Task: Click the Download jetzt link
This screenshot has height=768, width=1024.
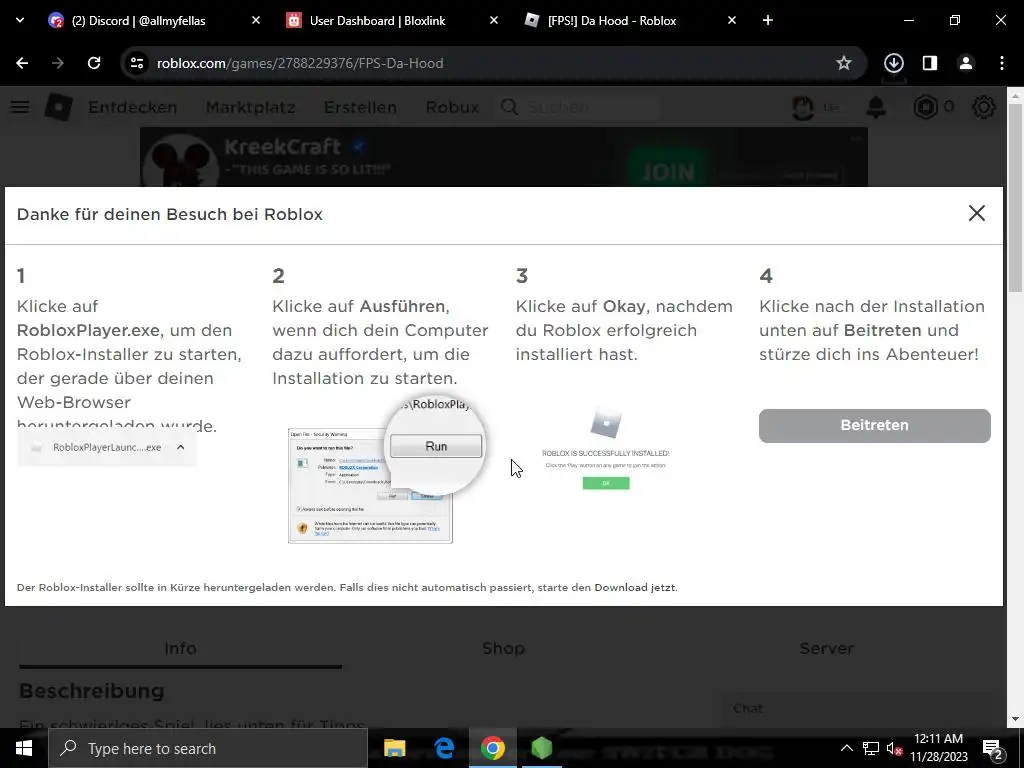Action: pos(635,587)
